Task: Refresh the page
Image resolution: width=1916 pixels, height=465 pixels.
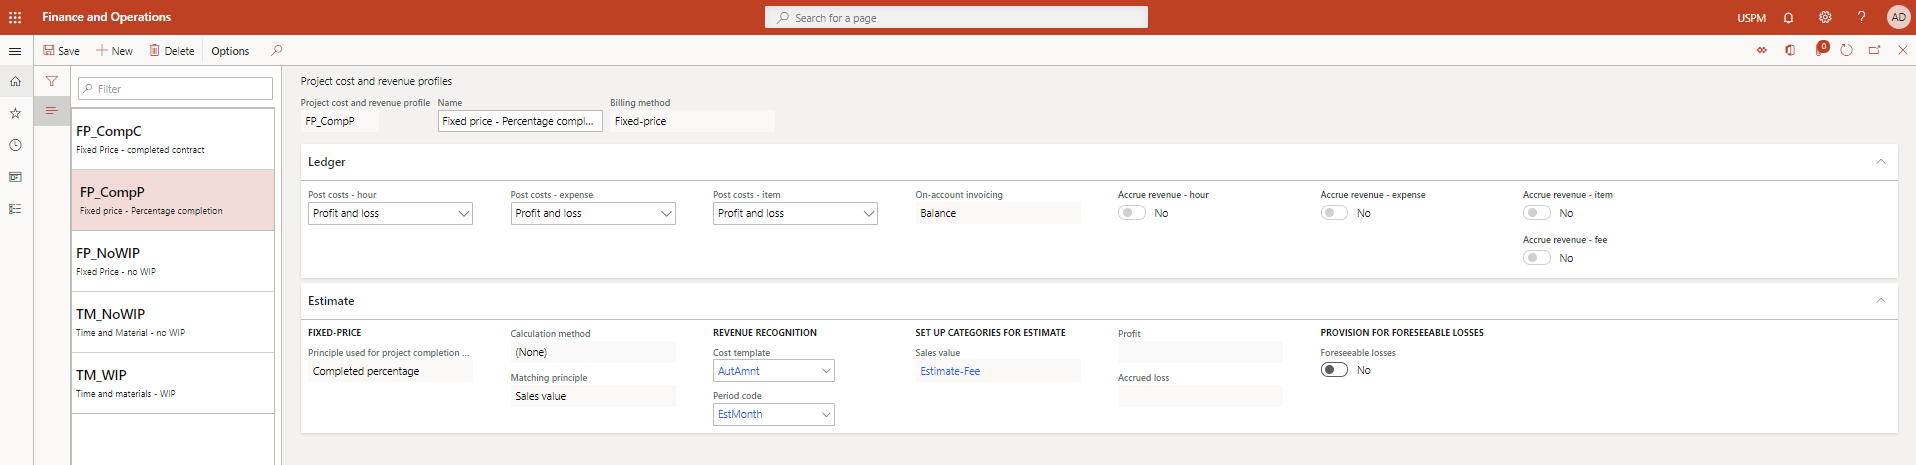Action: pyautogui.click(x=1847, y=51)
